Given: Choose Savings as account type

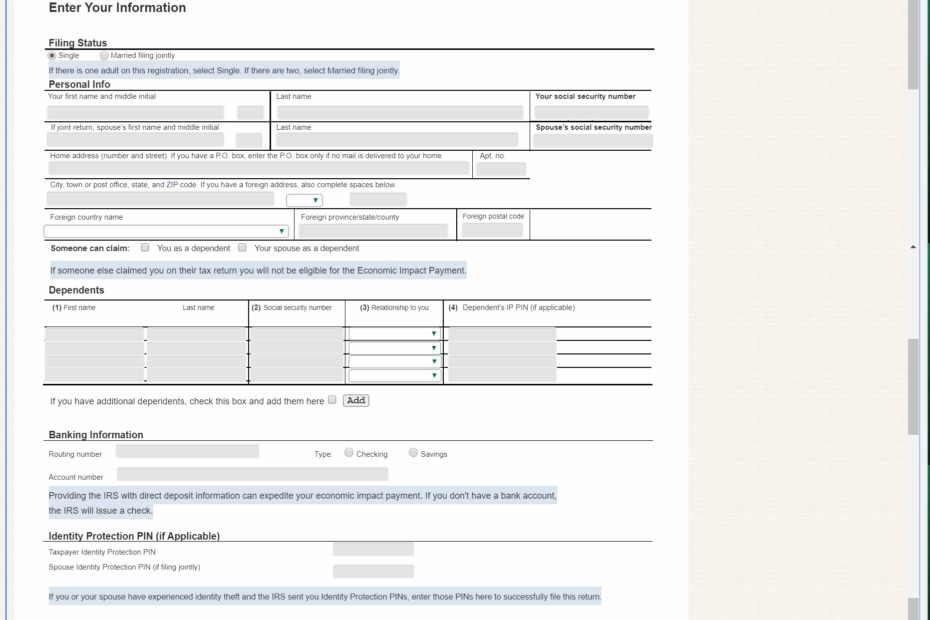Looking at the screenshot, I should [412, 453].
